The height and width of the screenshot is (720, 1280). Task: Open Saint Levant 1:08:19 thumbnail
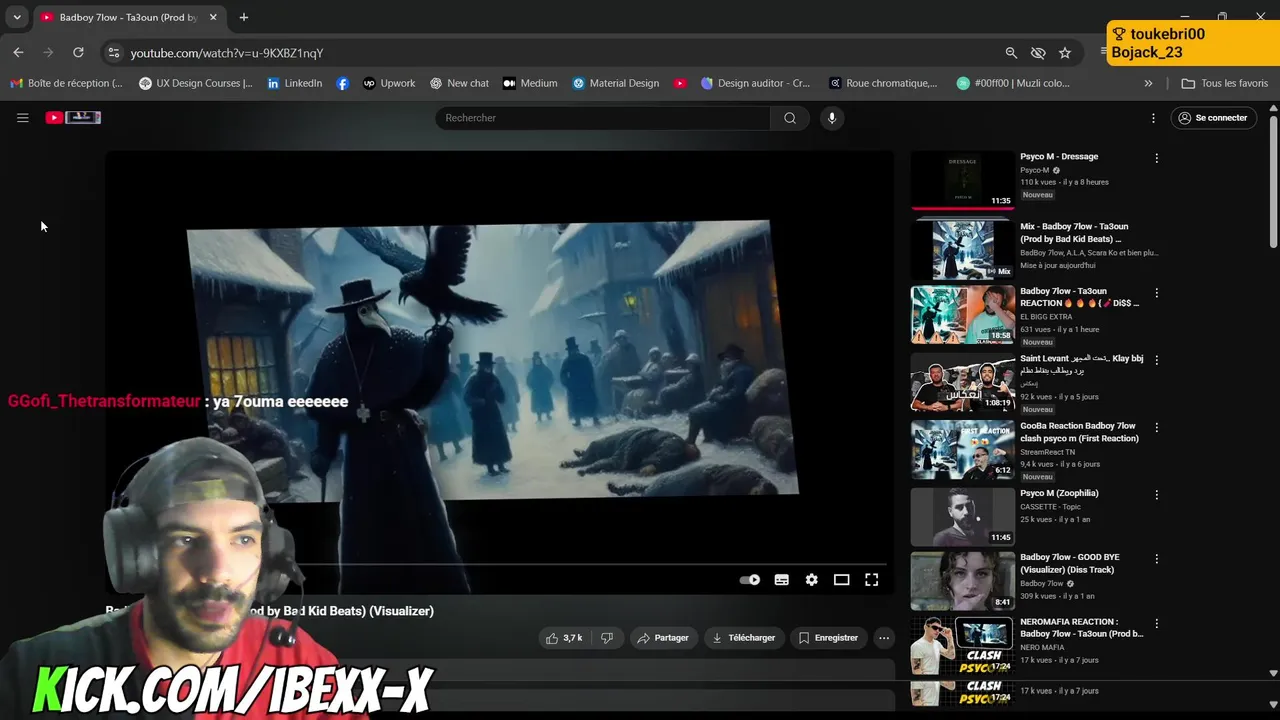pos(962,382)
